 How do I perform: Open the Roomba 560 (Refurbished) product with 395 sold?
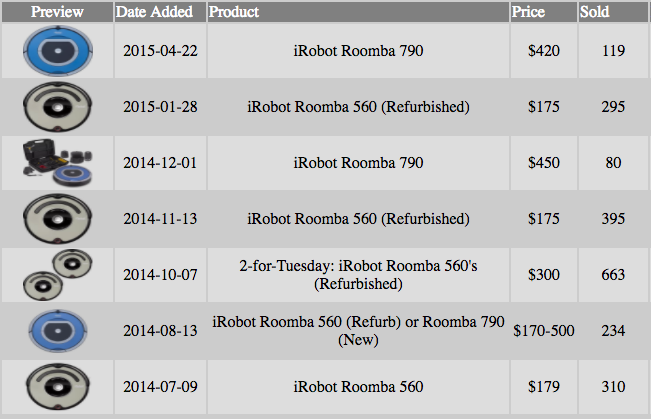pyautogui.click(x=358, y=219)
